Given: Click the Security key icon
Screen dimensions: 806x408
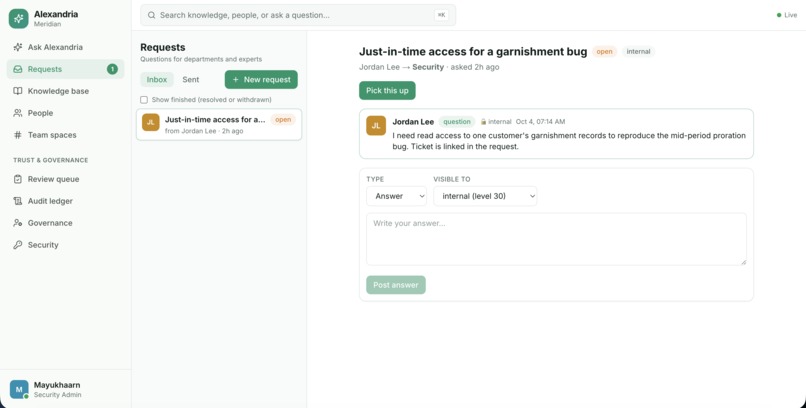Looking at the screenshot, I should point(18,245).
